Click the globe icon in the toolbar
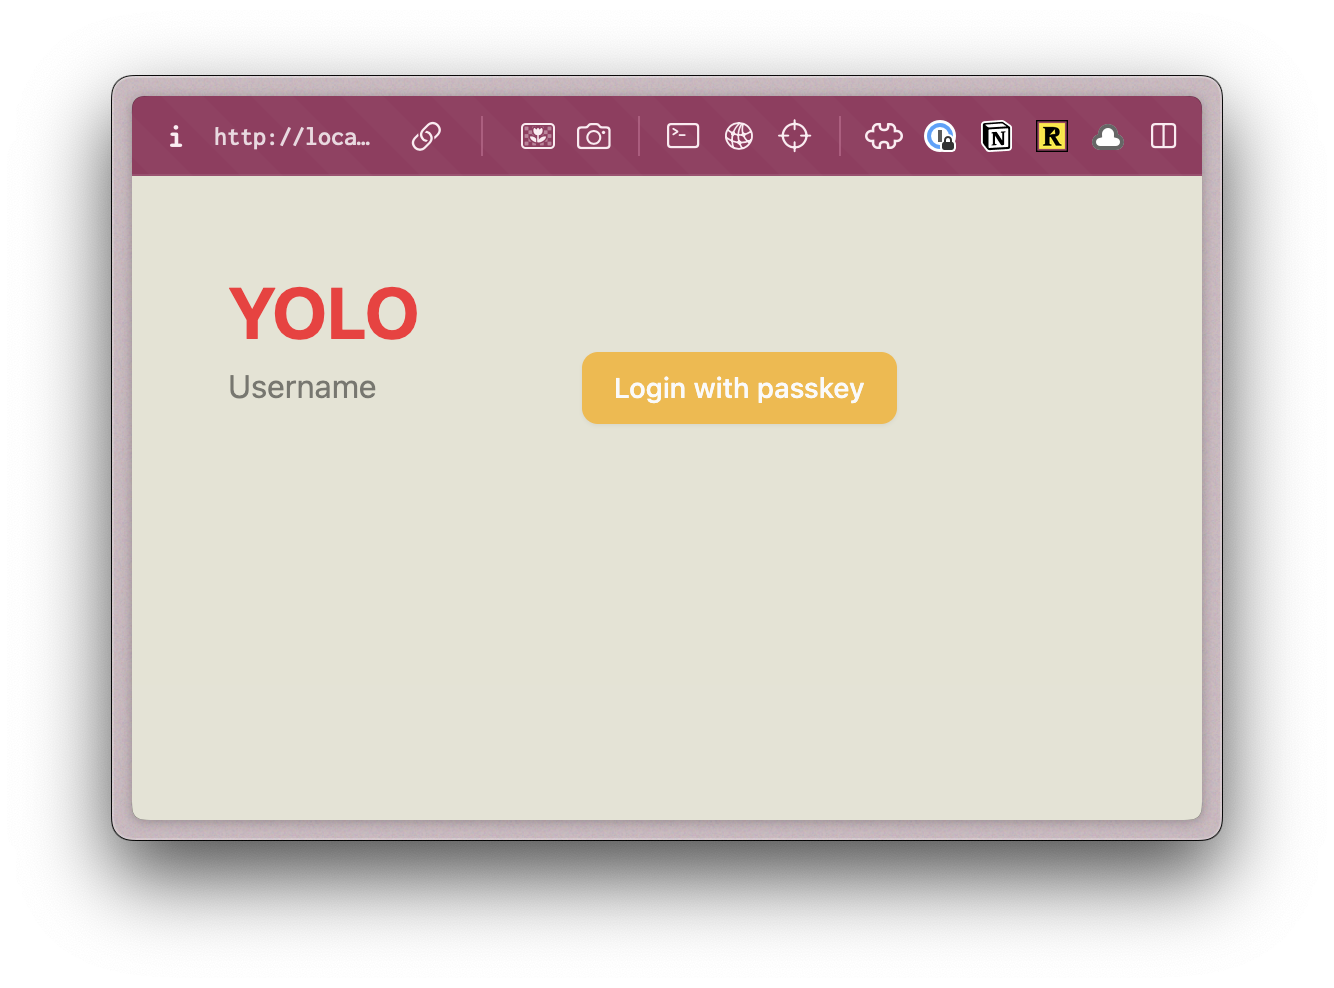This screenshot has height=988, width=1334. point(739,136)
